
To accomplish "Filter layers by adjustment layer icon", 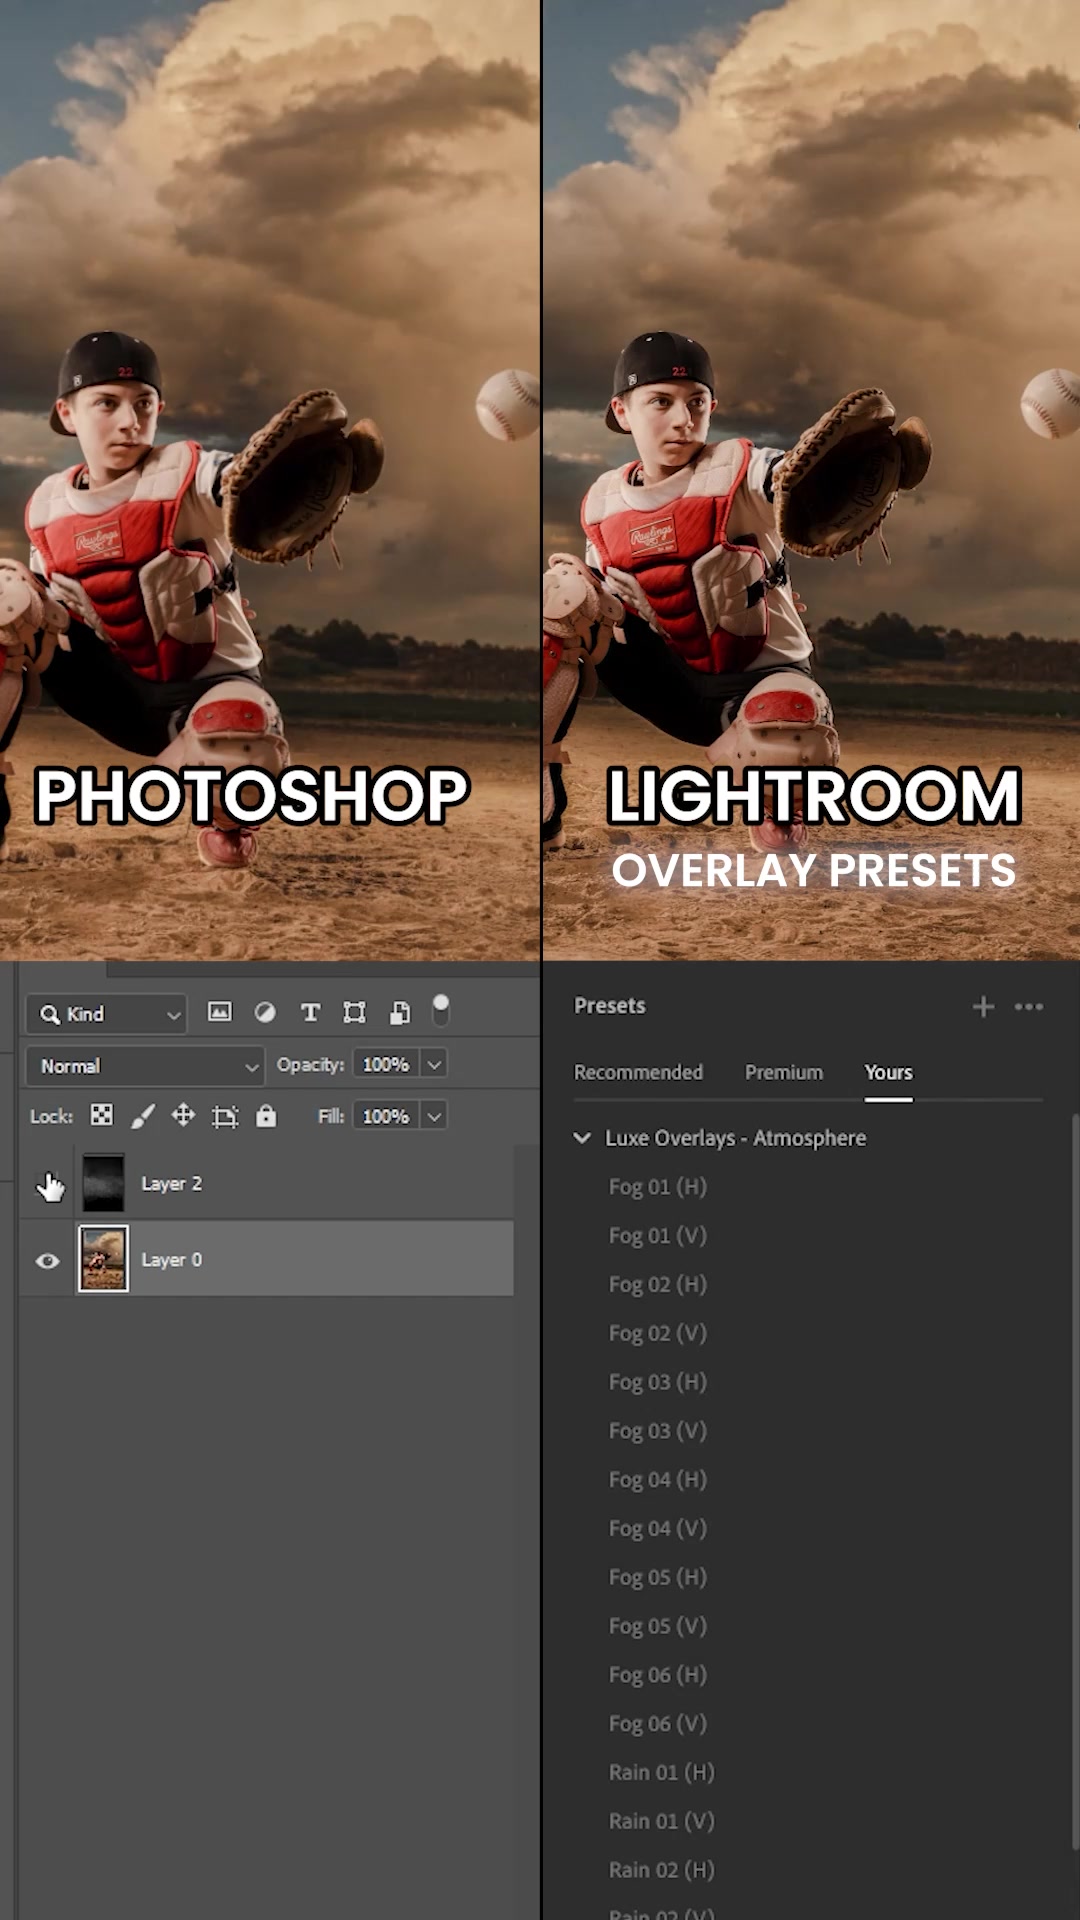I will [265, 1012].
